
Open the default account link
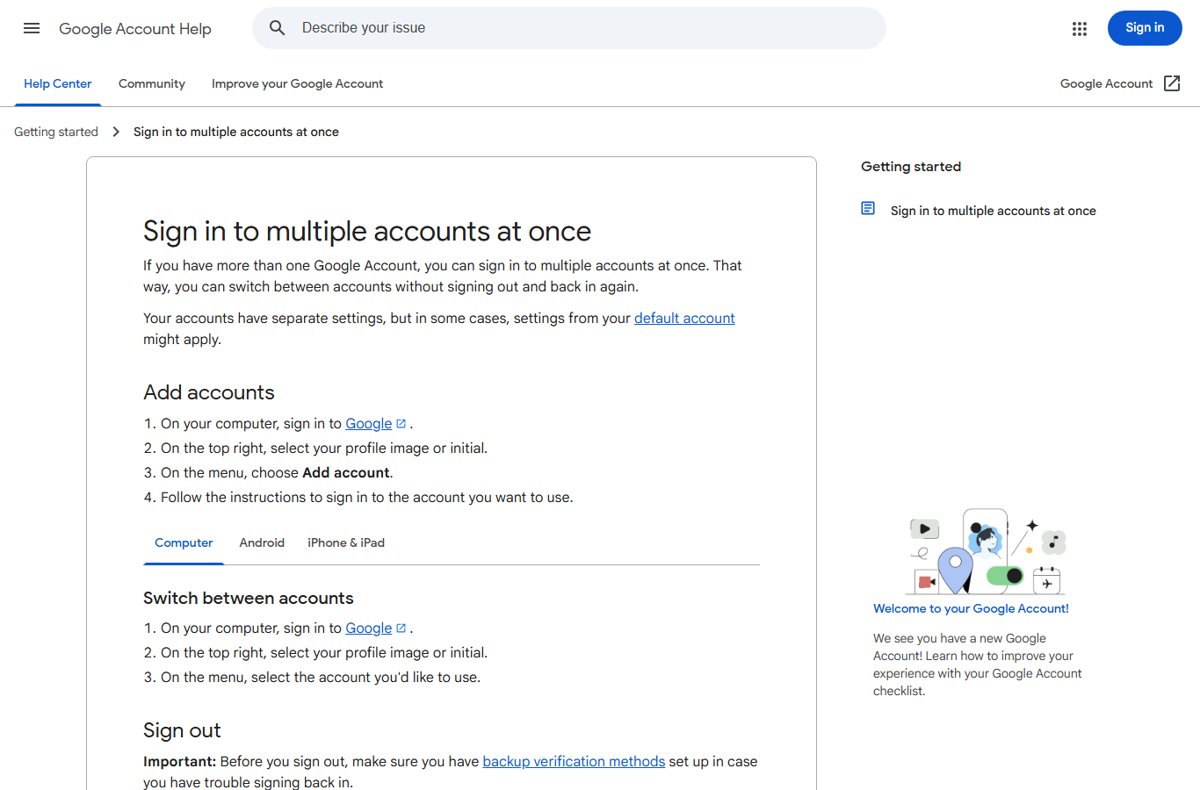point(684,318)
